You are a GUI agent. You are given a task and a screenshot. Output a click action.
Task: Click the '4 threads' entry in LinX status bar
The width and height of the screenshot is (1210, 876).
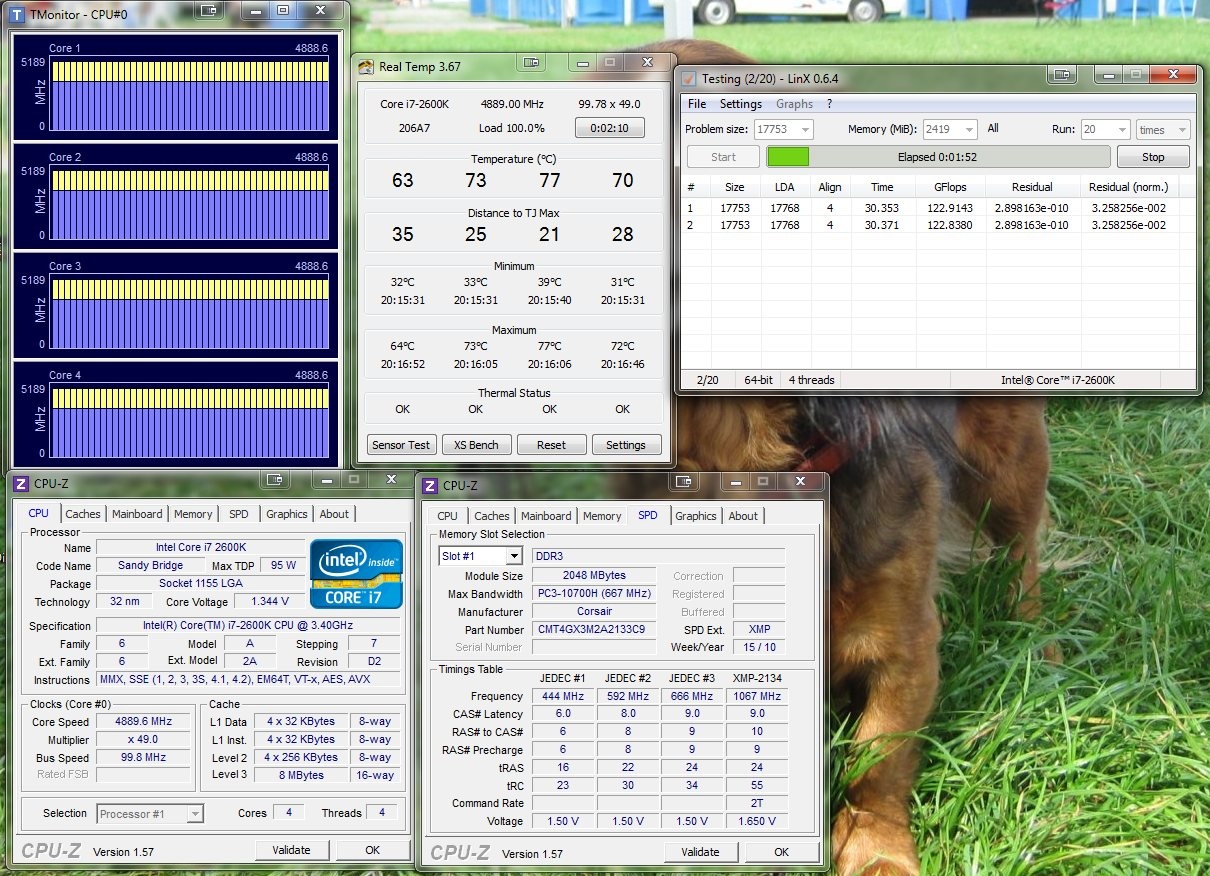812,380
